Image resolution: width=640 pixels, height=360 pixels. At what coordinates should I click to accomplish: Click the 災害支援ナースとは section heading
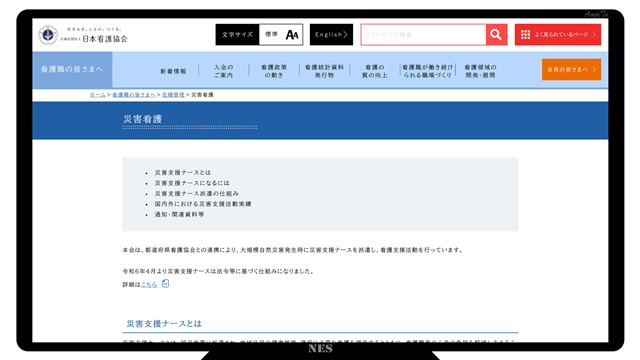(x=164, y=324)
